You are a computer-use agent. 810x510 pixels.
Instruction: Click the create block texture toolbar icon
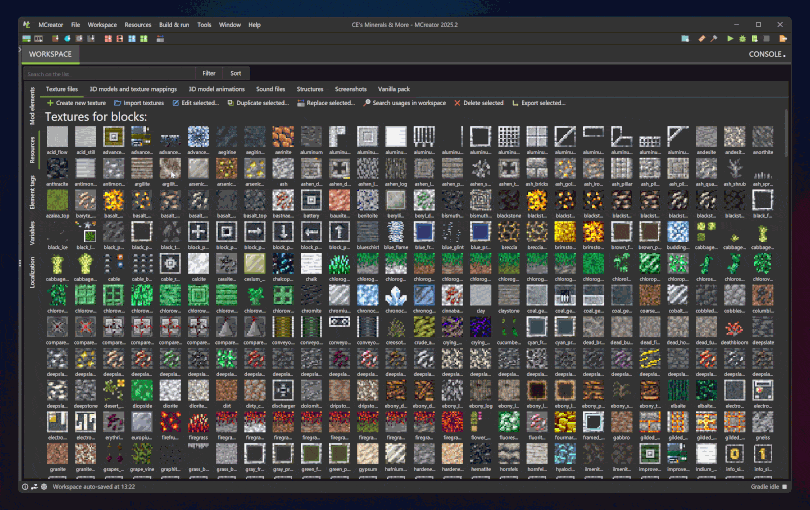tap(55, 39)
